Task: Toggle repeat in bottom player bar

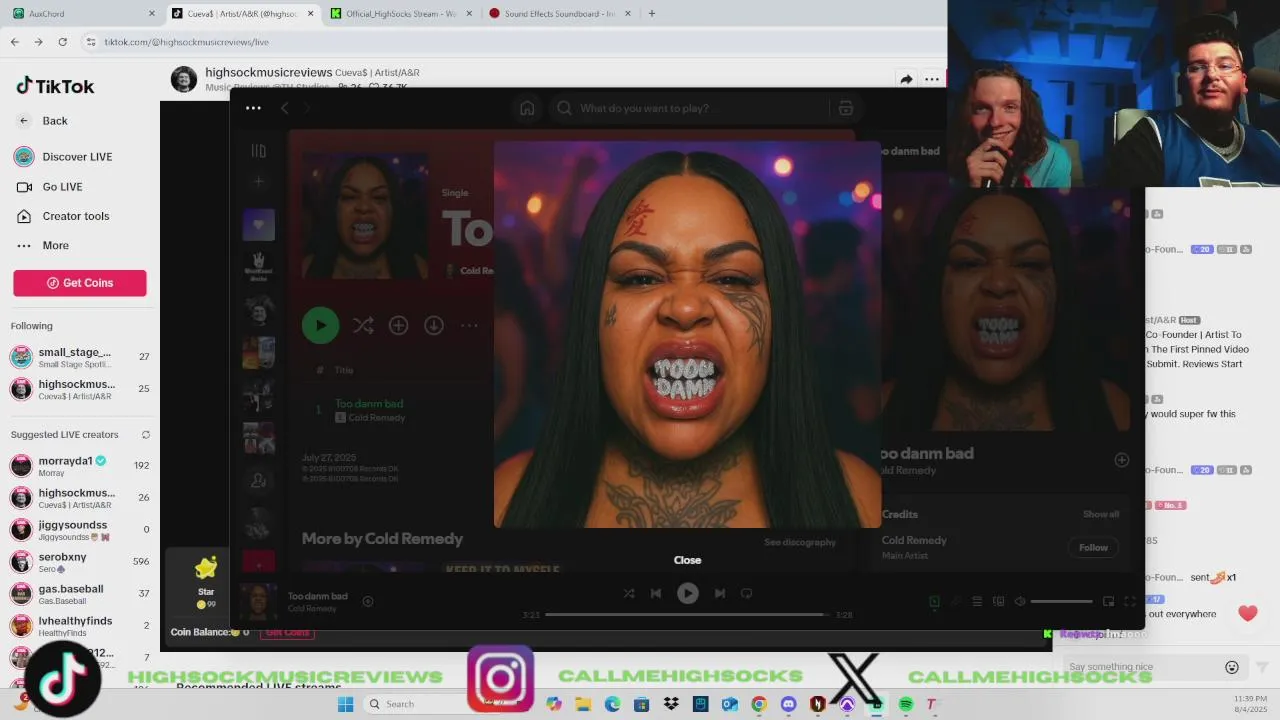Action: 746,593
